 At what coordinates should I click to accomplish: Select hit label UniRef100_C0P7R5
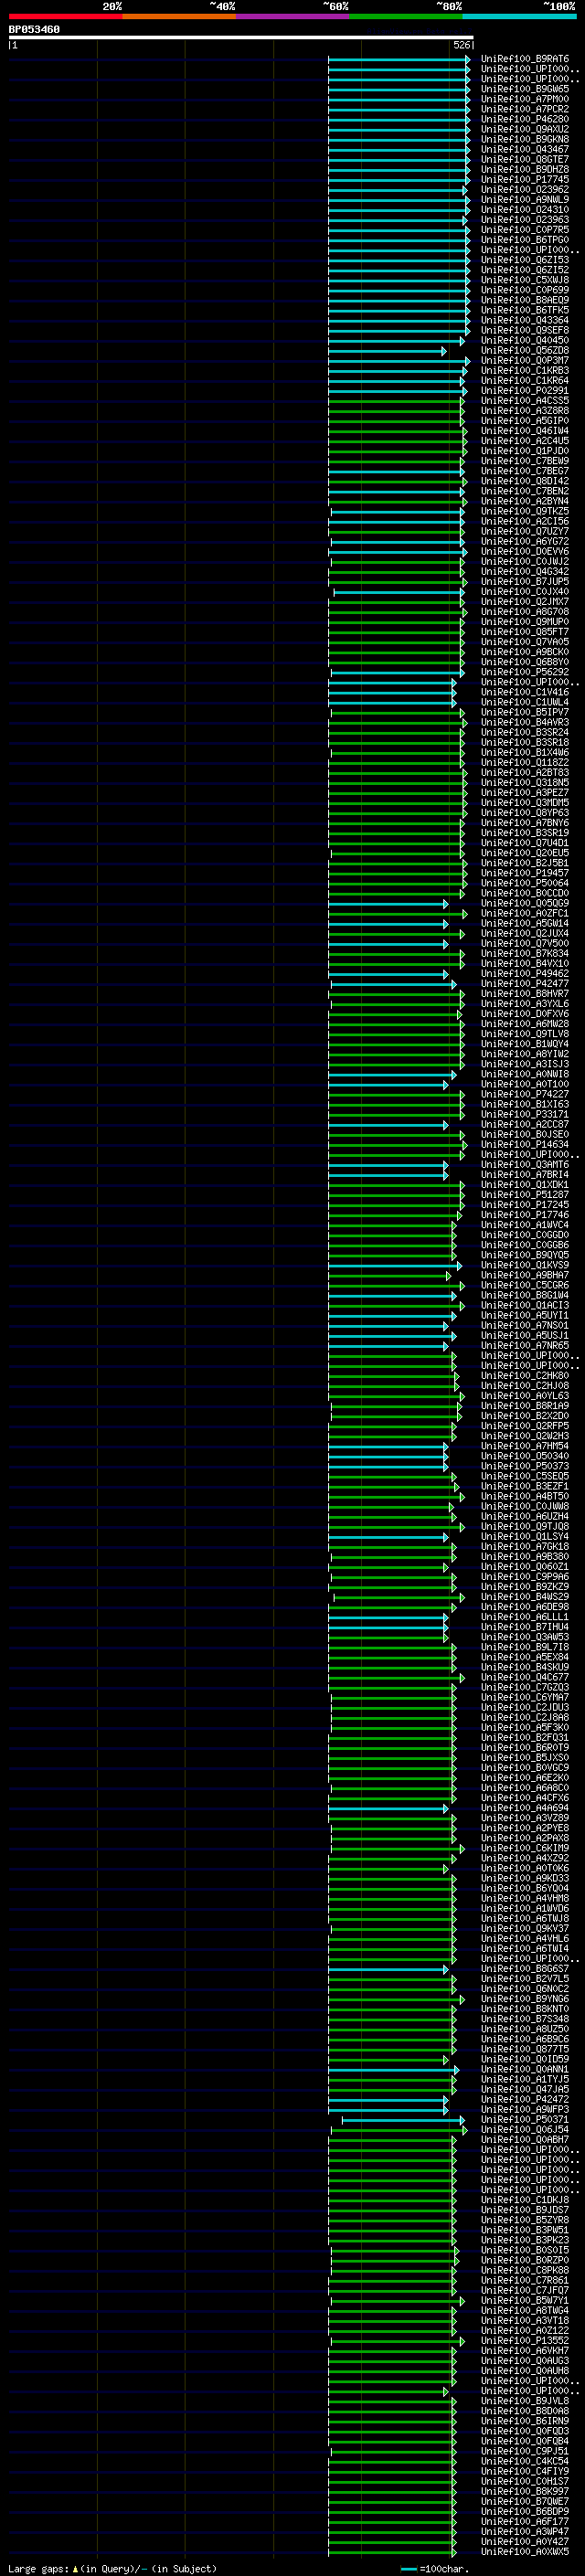(x=525, y=230)
